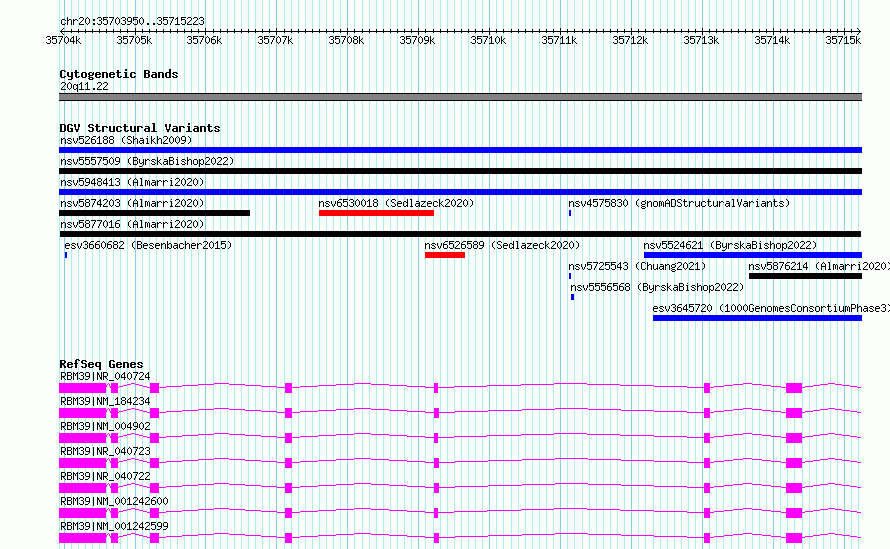The width and height of the screenshot is (890, 549).
Task: Click the 35714k ruler position label
Action: (x=772, y=40)
